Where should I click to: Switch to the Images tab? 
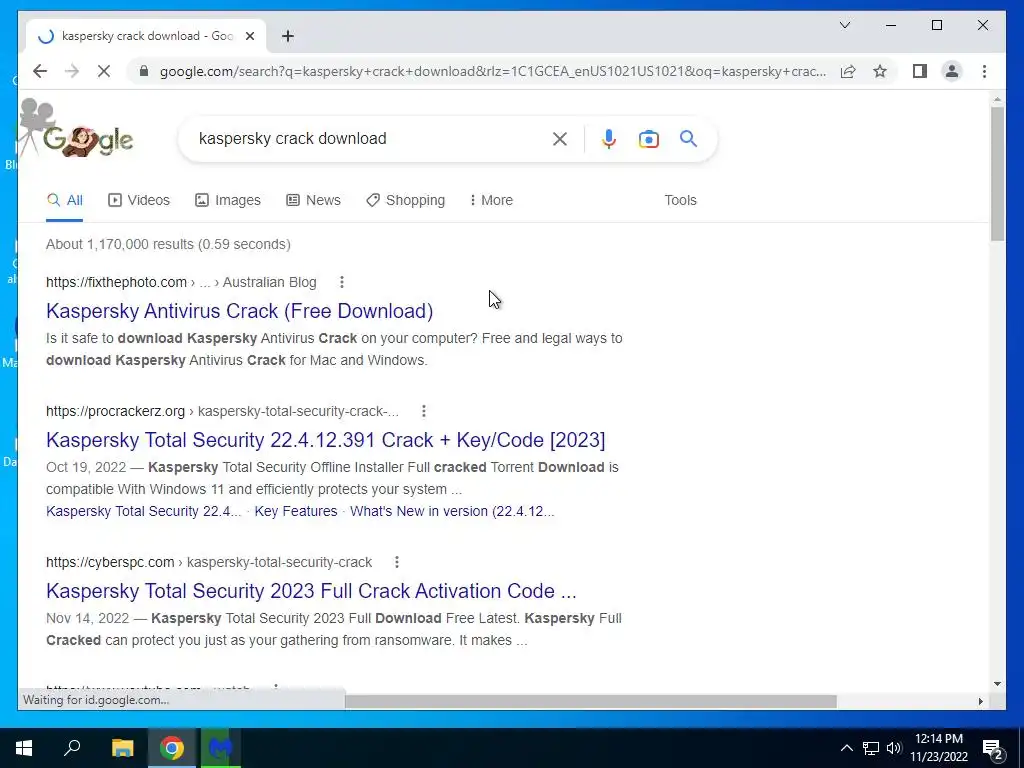[x=228, y=200]
